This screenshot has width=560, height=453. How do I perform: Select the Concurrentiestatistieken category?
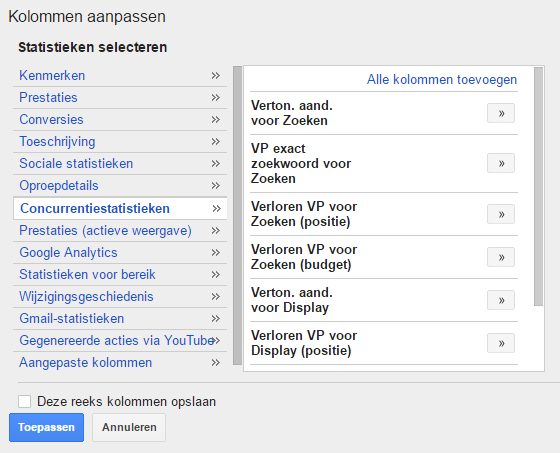(x=120, y=208)
